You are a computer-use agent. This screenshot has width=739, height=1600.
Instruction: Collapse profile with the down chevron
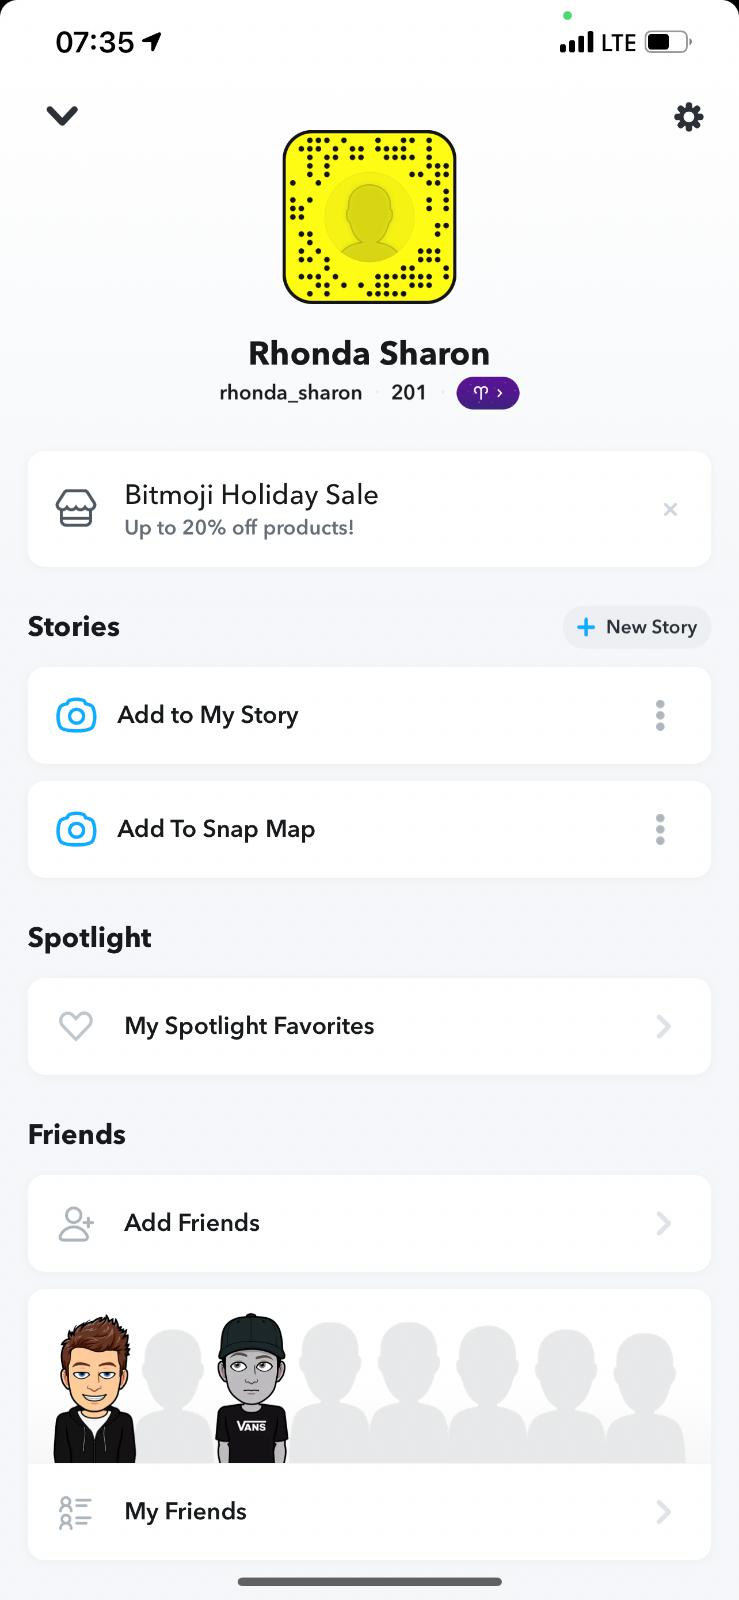click(x=62, y=116)
